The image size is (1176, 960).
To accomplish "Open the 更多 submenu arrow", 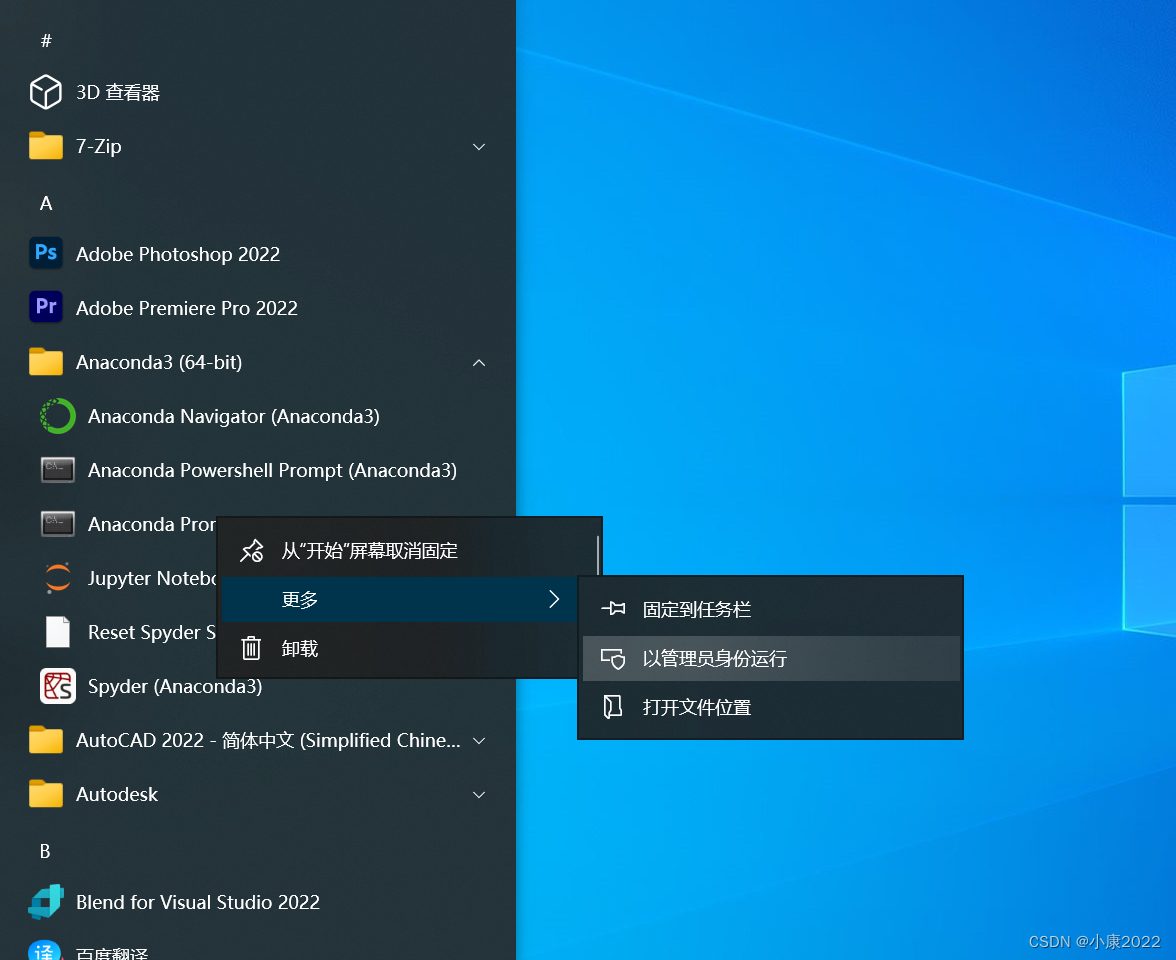I will pyautogui.click(x=554, y=598).
